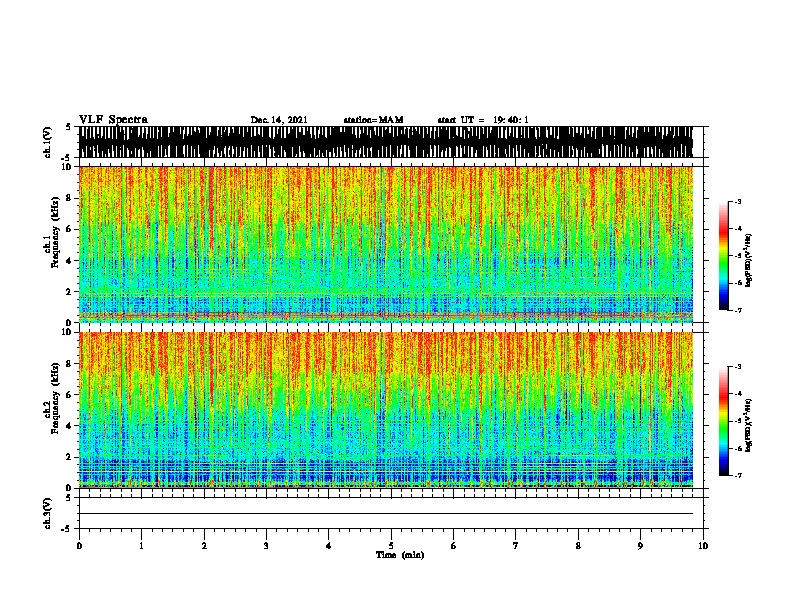This screenshot has width=792, height=612.
Task: Click the "6" kHz tick of ch.1 spectrogram
Action: coord(70,229)
